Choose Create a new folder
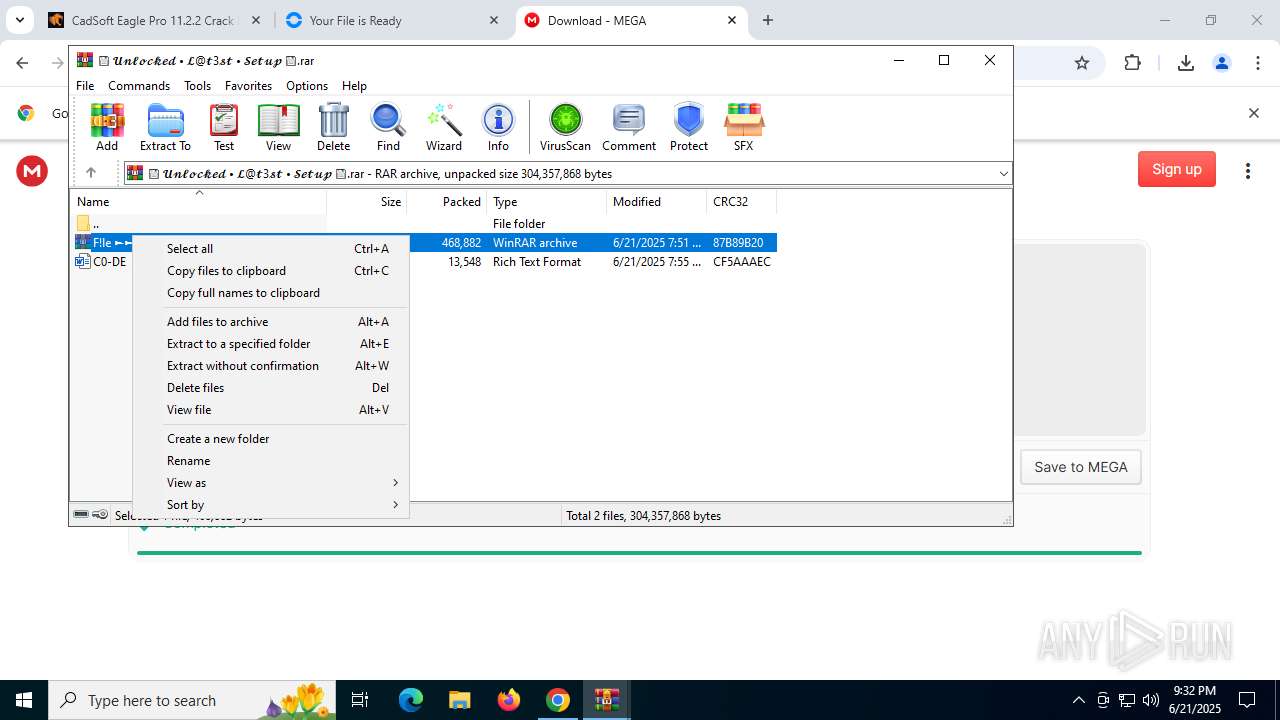Viewport: 1280px width, 720px height. (271, 439)
